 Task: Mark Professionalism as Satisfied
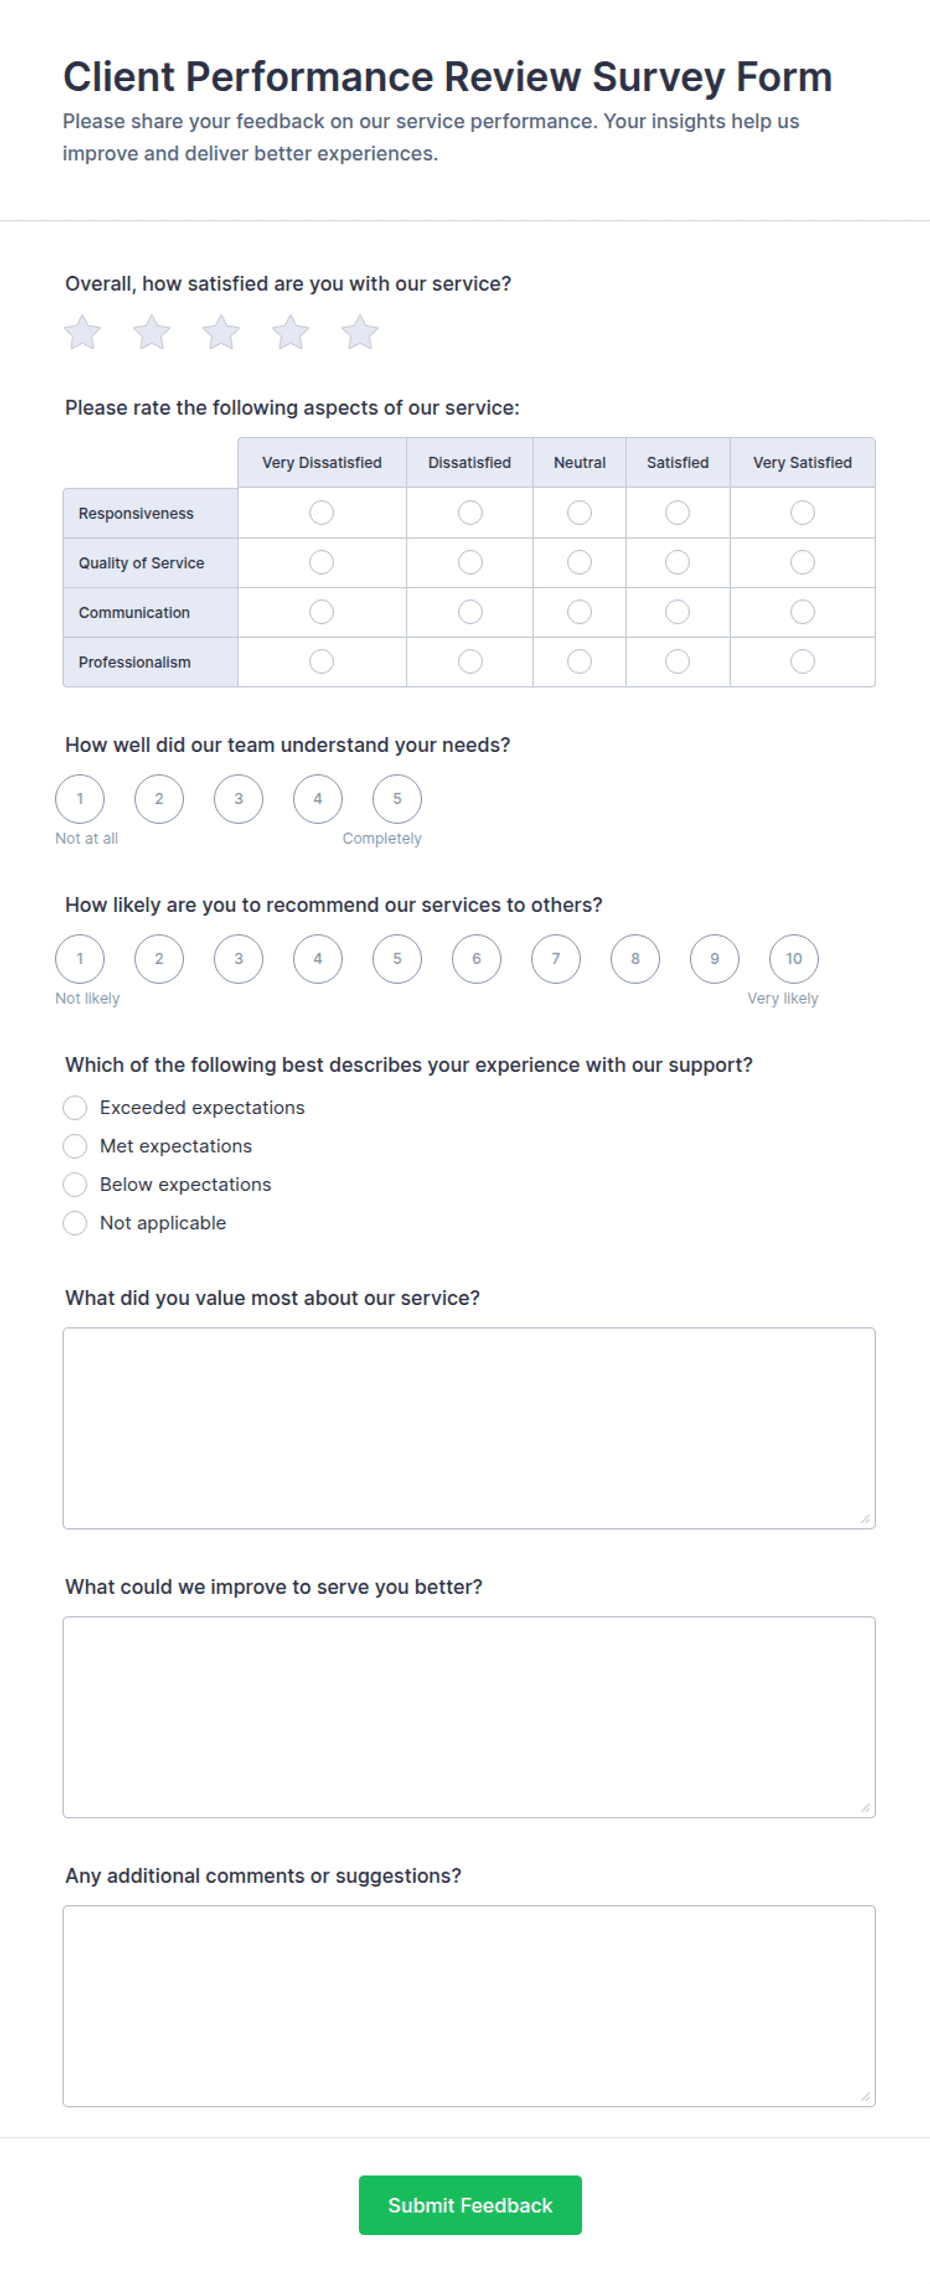tap(677, 662)
